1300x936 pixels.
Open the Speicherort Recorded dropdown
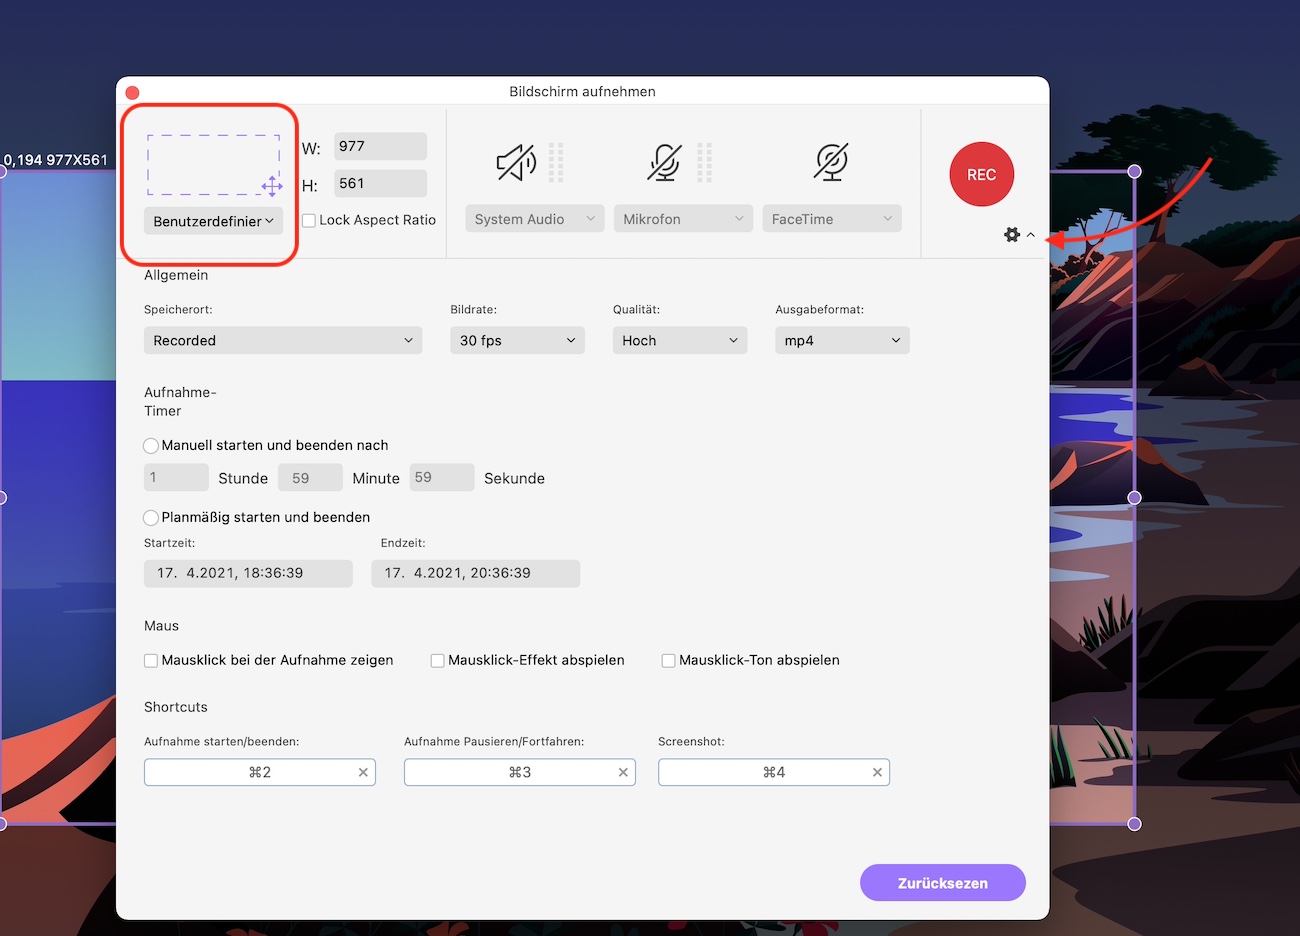283,340
